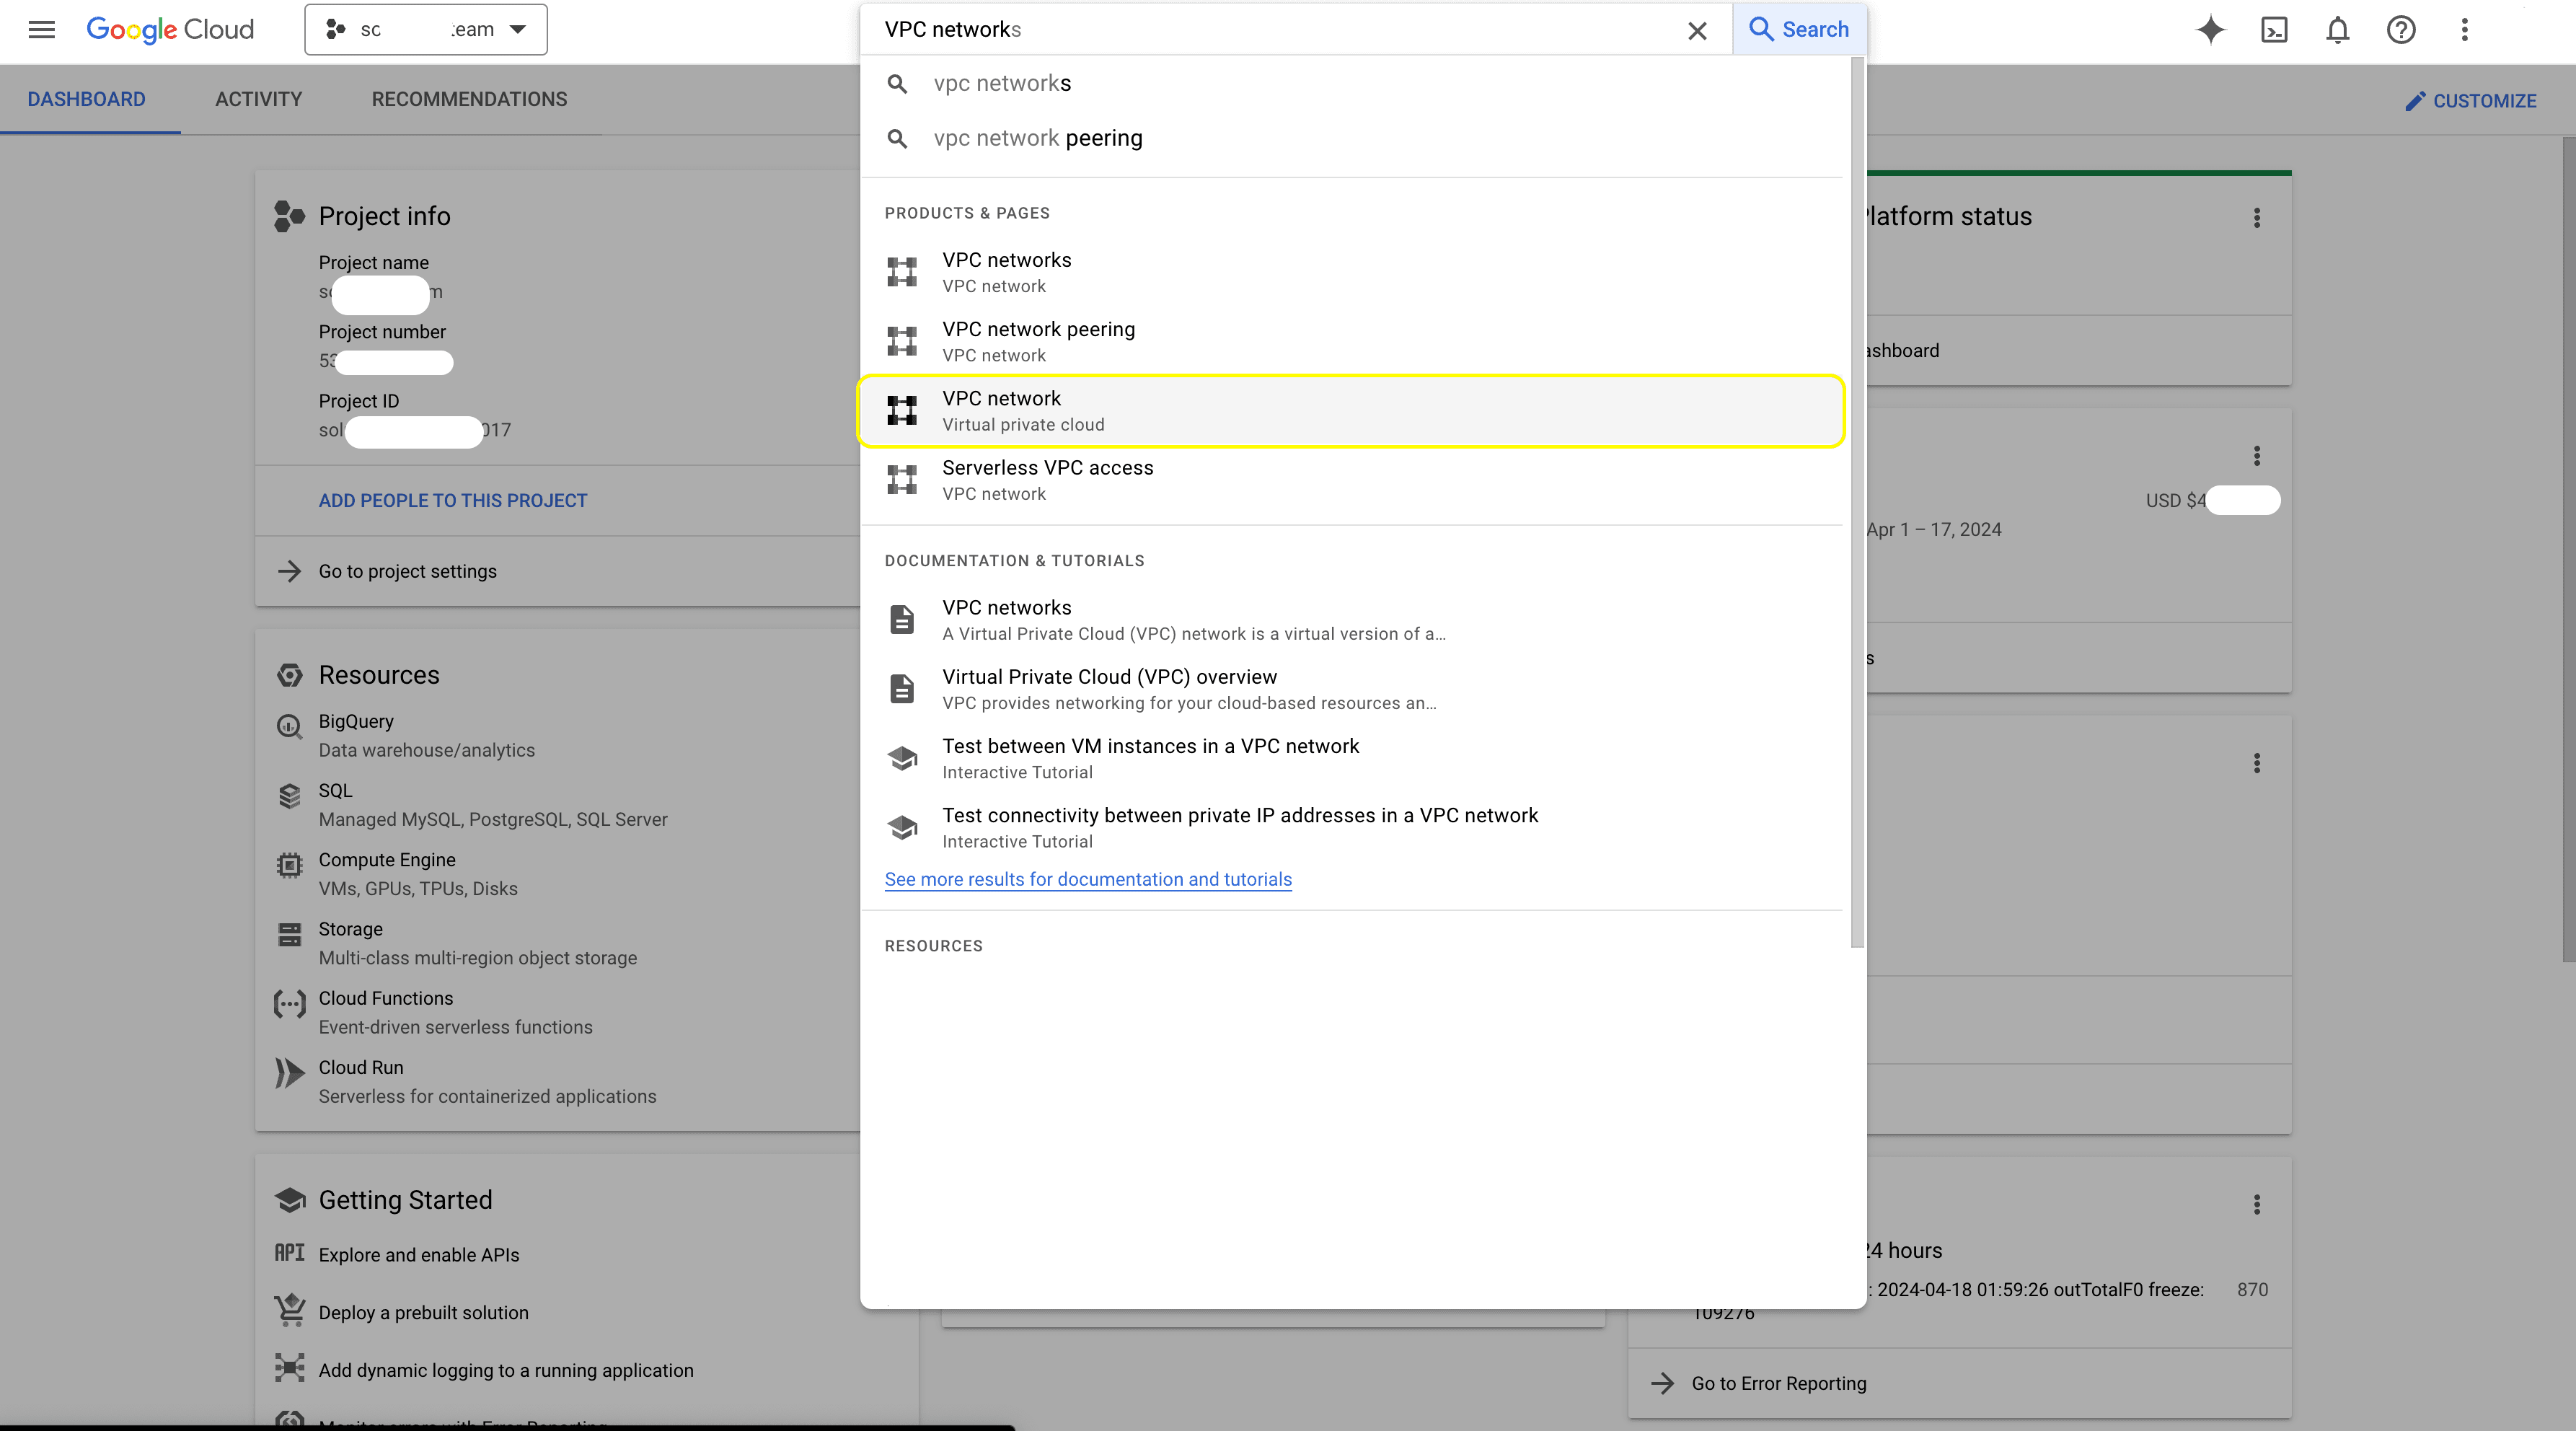Screen dimensions: 2576x1431
Task: Open the hamburger navigation menu
Action: coord(41,29)
